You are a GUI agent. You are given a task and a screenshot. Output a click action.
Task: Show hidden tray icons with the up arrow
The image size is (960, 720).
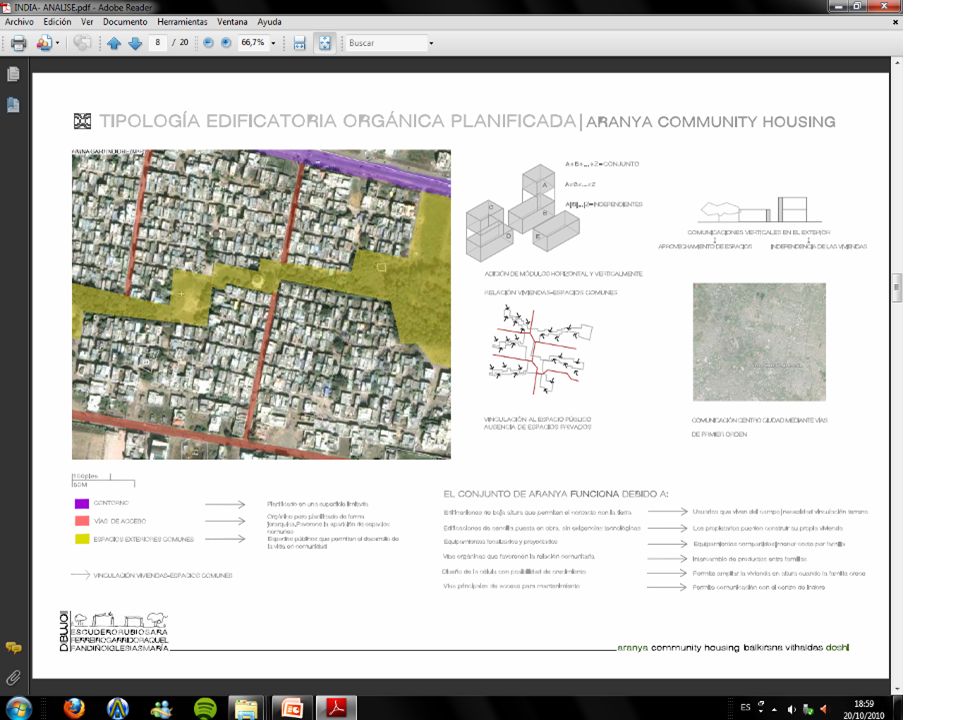pyautogui.click(x=774, y=709)
